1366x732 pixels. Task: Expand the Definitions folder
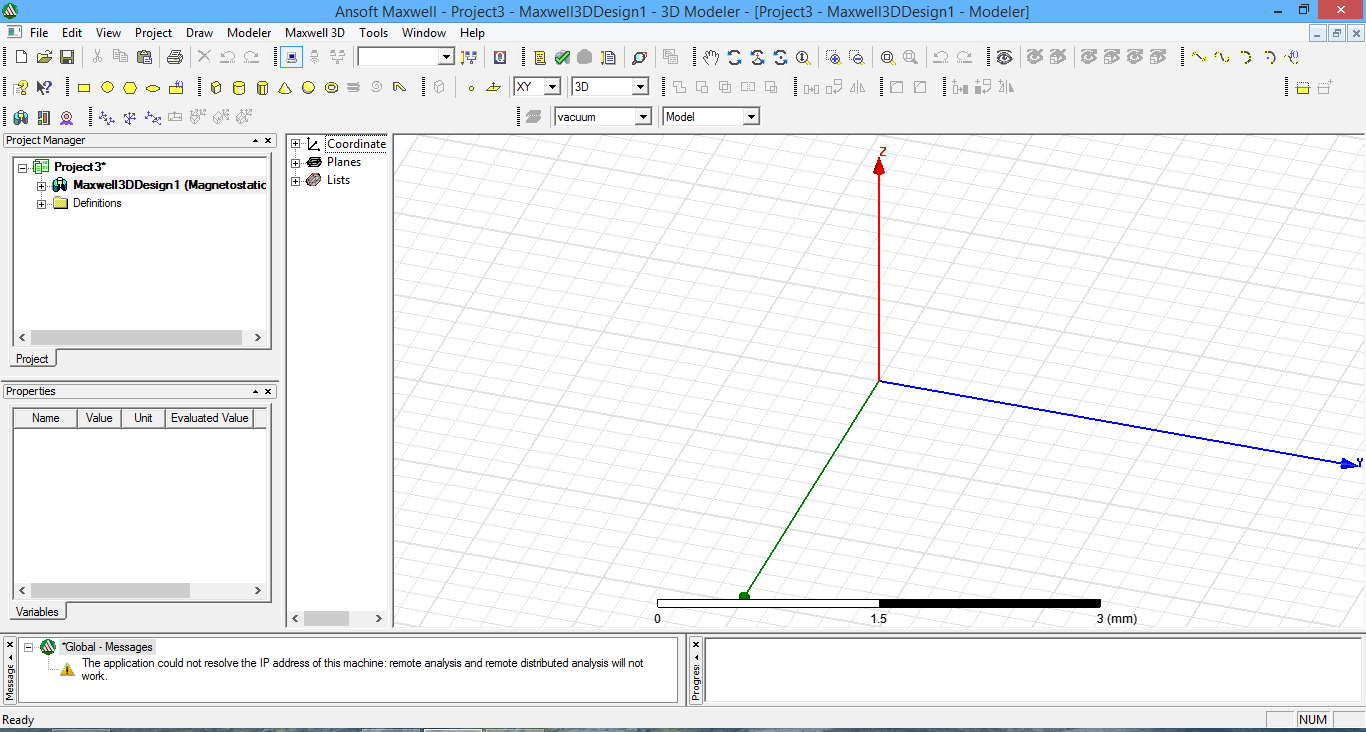coord(41,203)
